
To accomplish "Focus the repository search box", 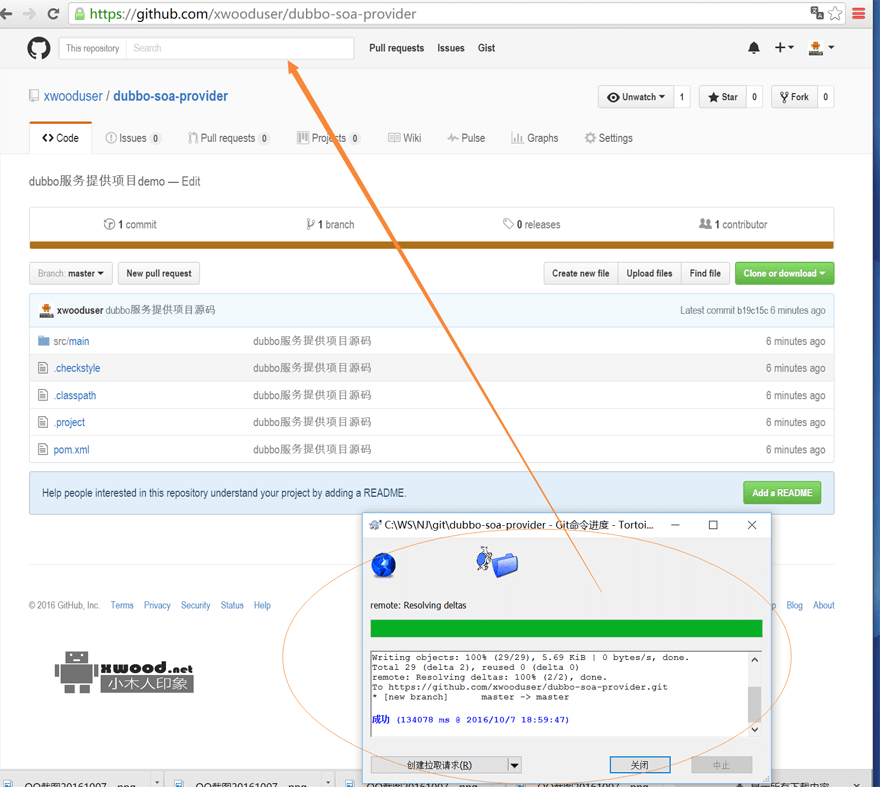I will [x=240, y=48].
